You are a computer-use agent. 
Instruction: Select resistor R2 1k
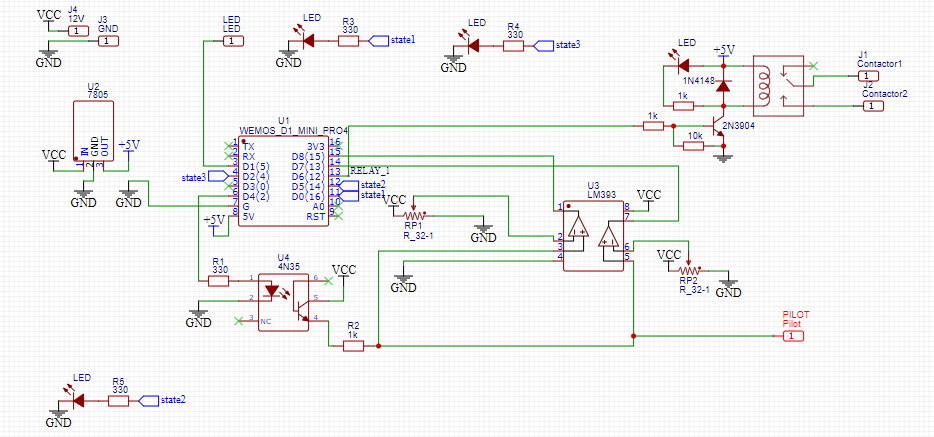pos(353,345)
